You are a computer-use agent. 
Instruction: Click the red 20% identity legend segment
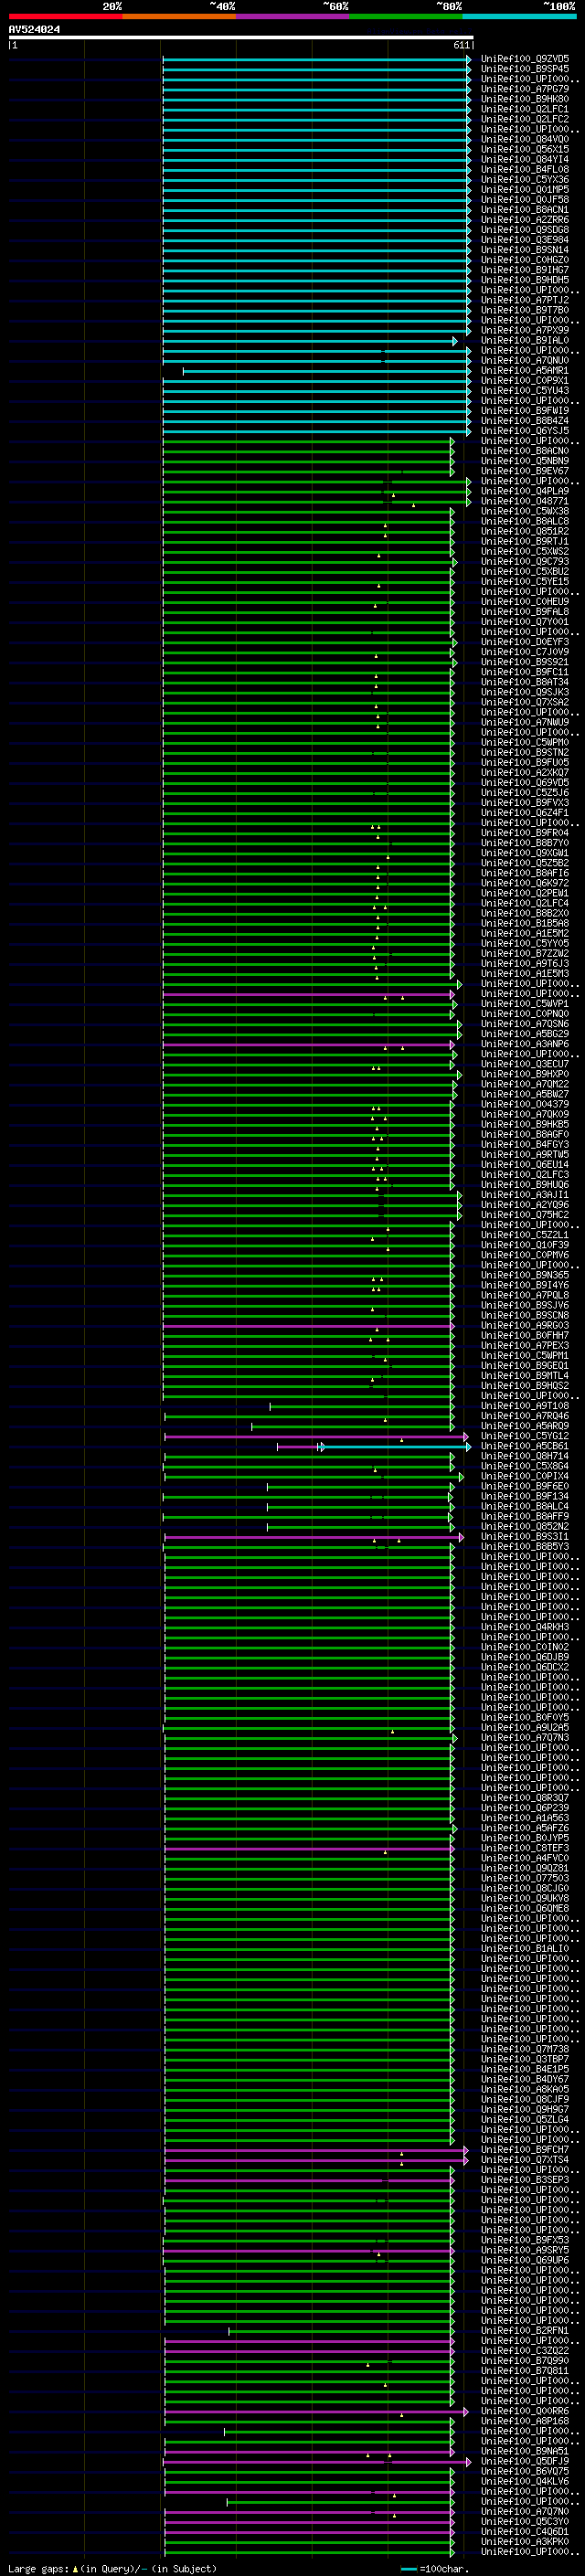click(x=66, y=17)
